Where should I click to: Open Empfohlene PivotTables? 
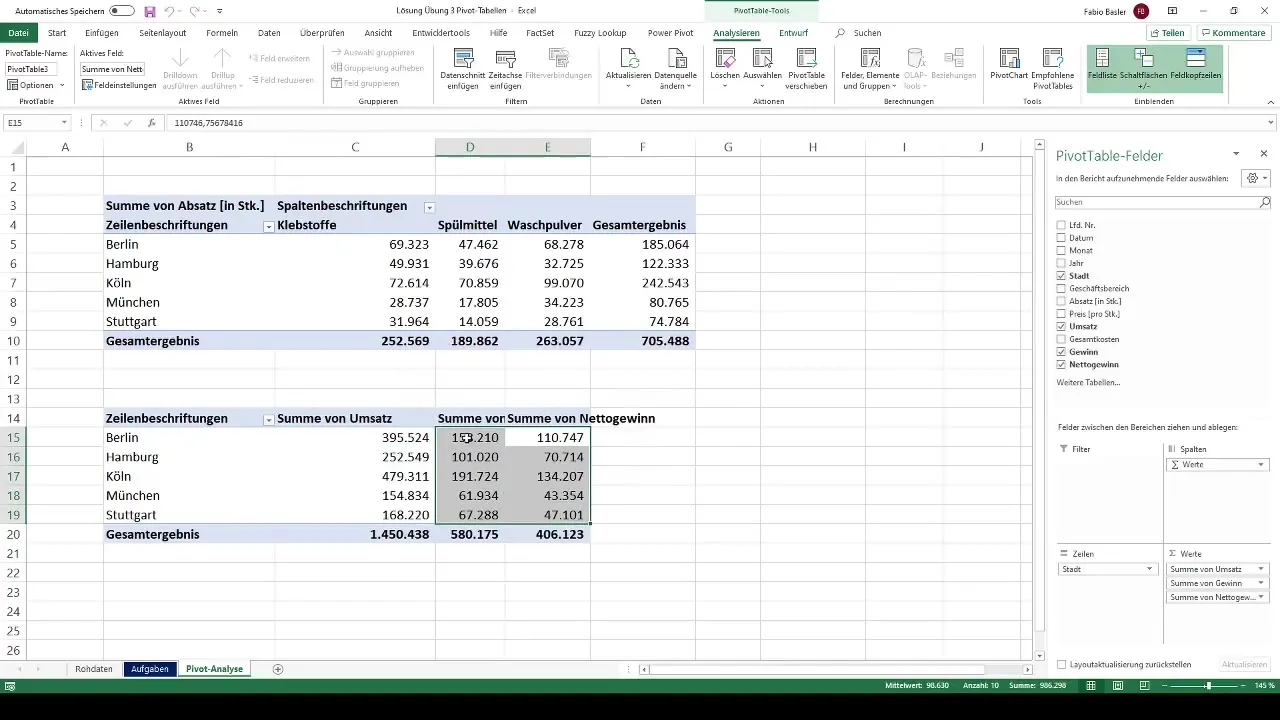[x=1053, y=68]
